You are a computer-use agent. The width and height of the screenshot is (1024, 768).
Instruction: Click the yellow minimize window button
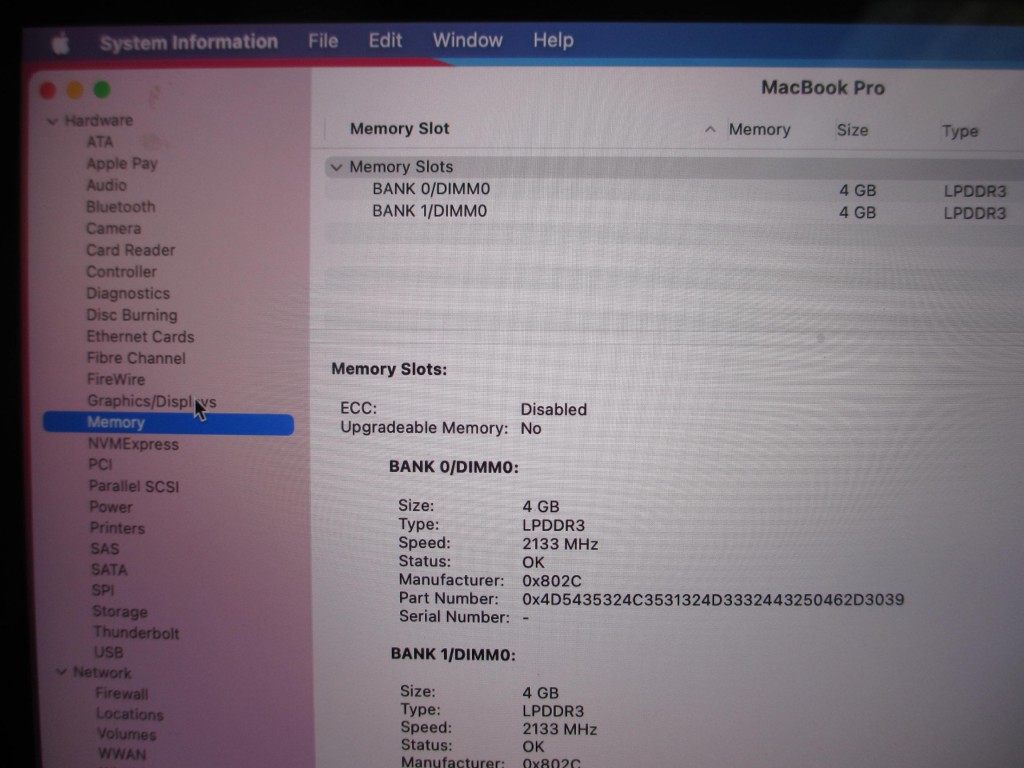click(75, 90)
